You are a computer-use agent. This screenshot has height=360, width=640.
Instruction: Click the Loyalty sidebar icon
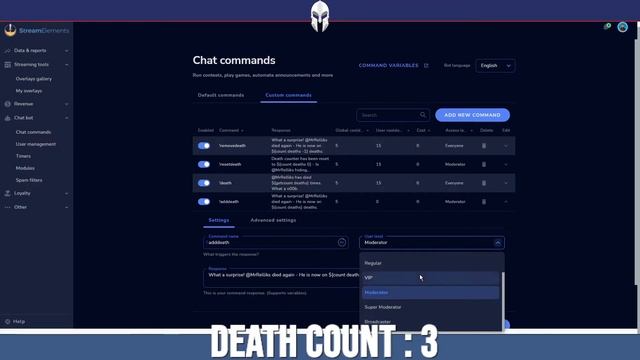point(7,193)
